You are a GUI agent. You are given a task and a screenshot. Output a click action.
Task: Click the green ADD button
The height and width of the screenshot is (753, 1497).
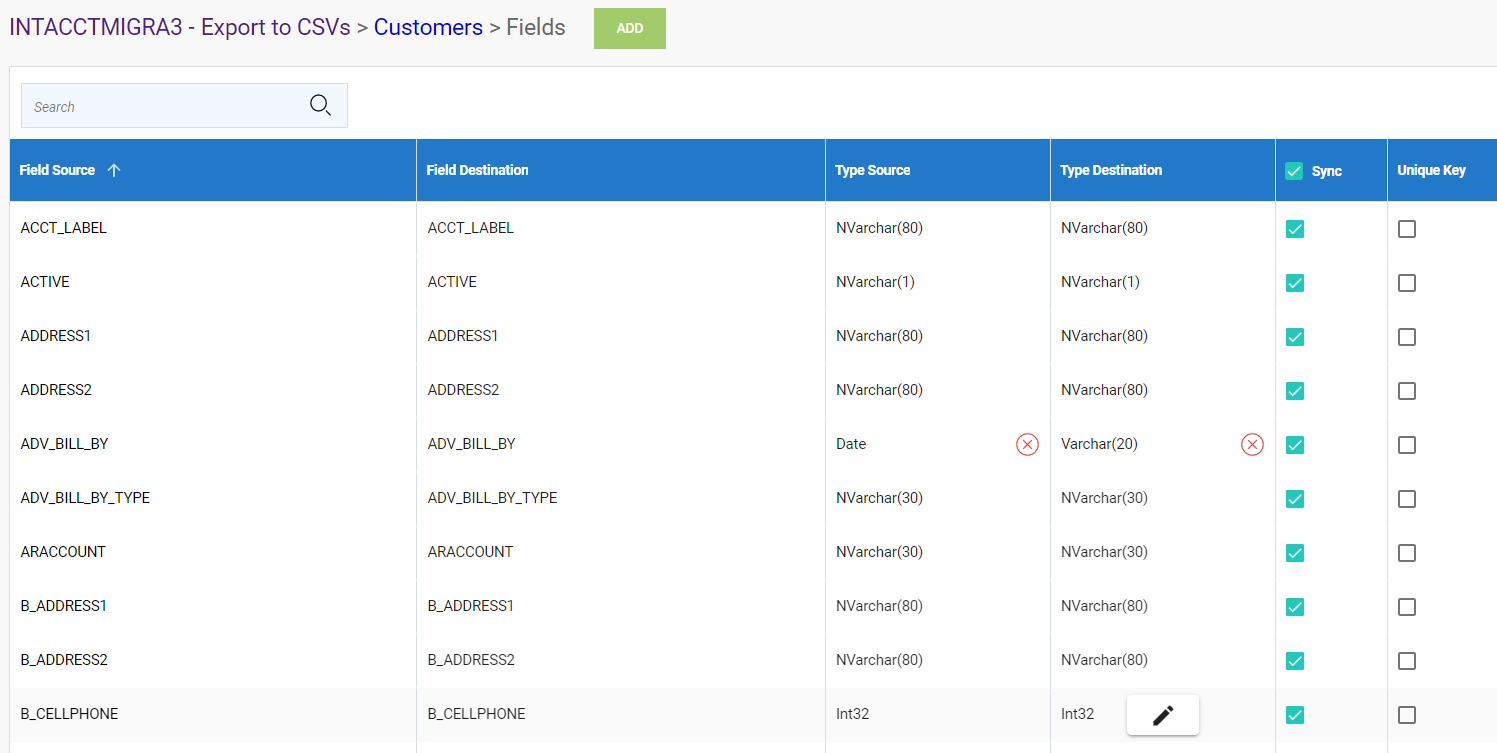(629, 29)
